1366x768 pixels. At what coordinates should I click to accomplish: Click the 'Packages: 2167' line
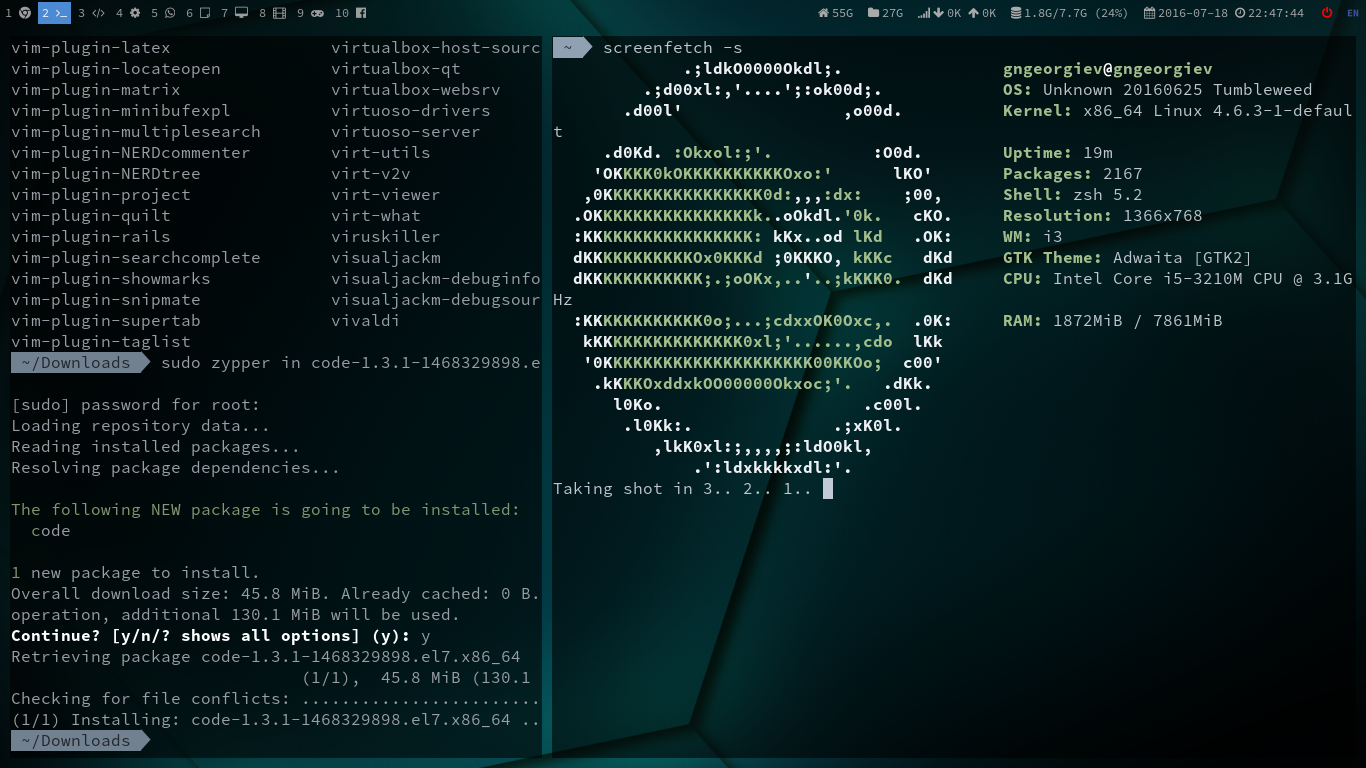(x=1073, y=174)
